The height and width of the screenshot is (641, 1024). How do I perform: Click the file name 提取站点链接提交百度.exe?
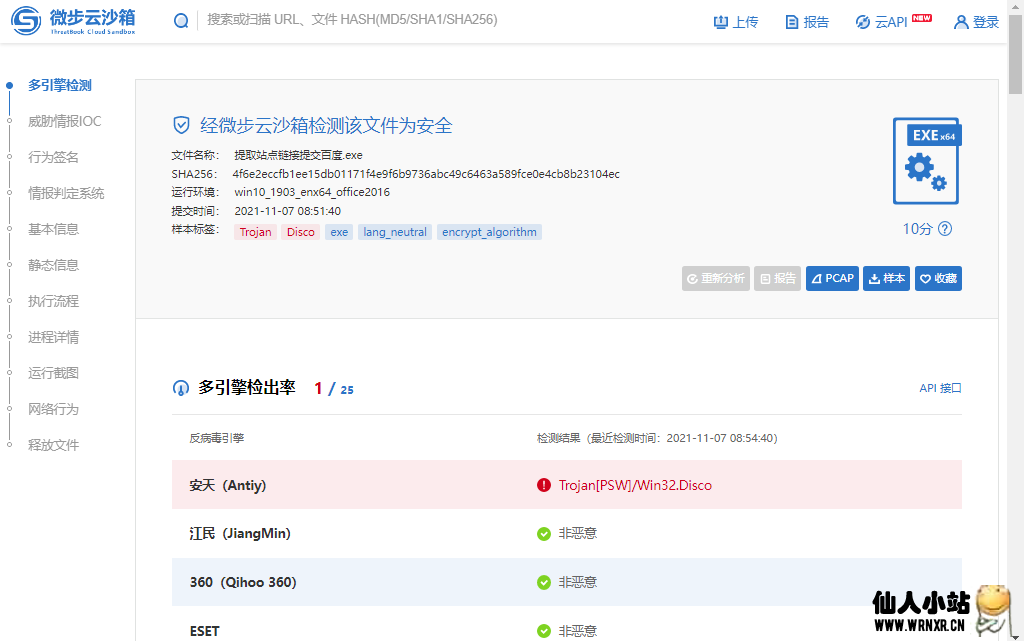click(x=298, y=155)
